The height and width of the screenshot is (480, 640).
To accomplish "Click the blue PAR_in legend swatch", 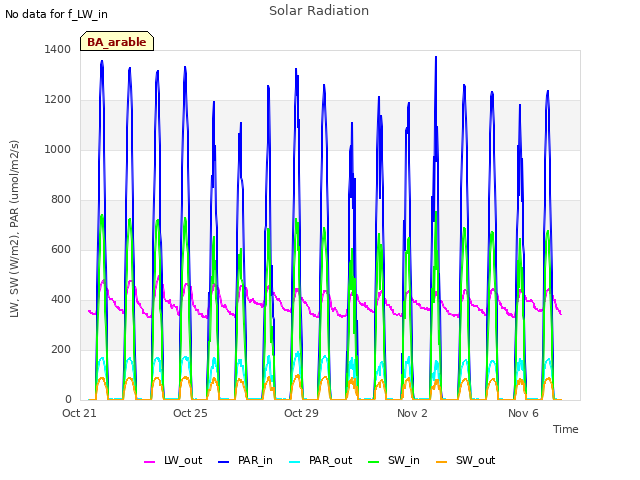I will [224, 462].
